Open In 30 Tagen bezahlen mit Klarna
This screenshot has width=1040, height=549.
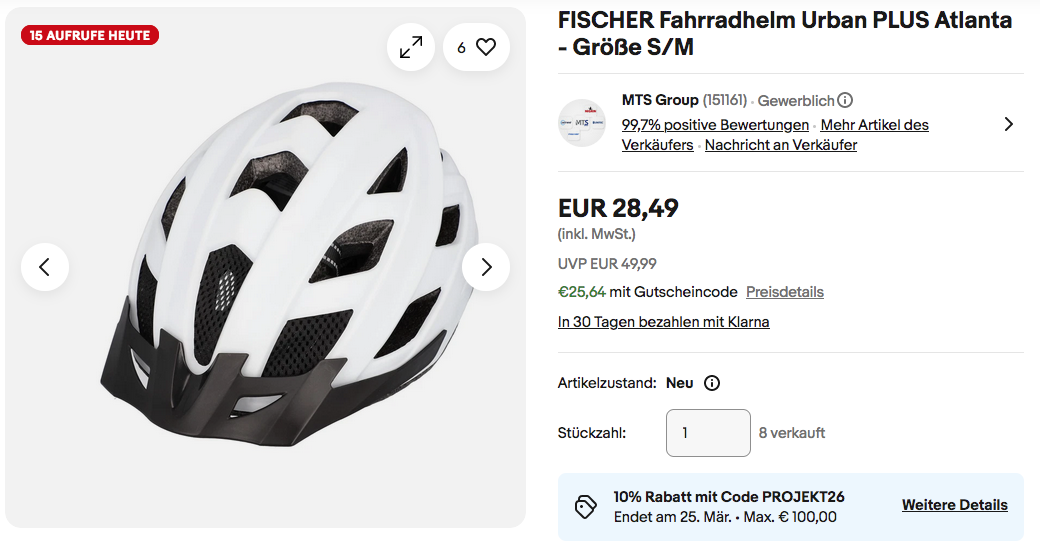(663, 322)
